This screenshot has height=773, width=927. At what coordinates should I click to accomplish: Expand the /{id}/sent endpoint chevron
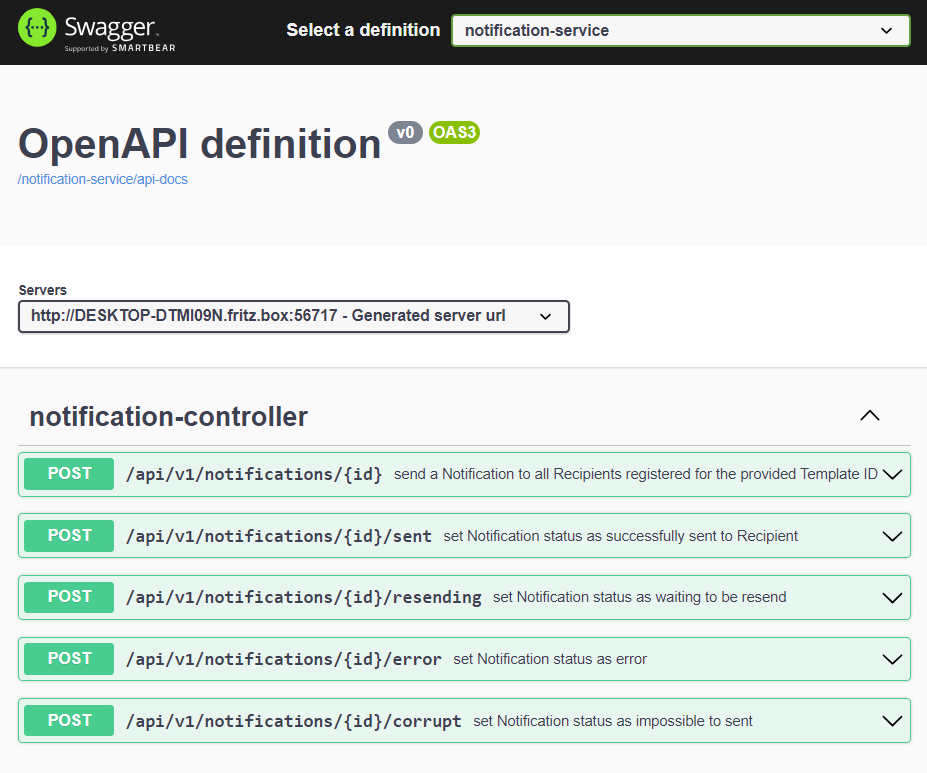click(892, 537)
